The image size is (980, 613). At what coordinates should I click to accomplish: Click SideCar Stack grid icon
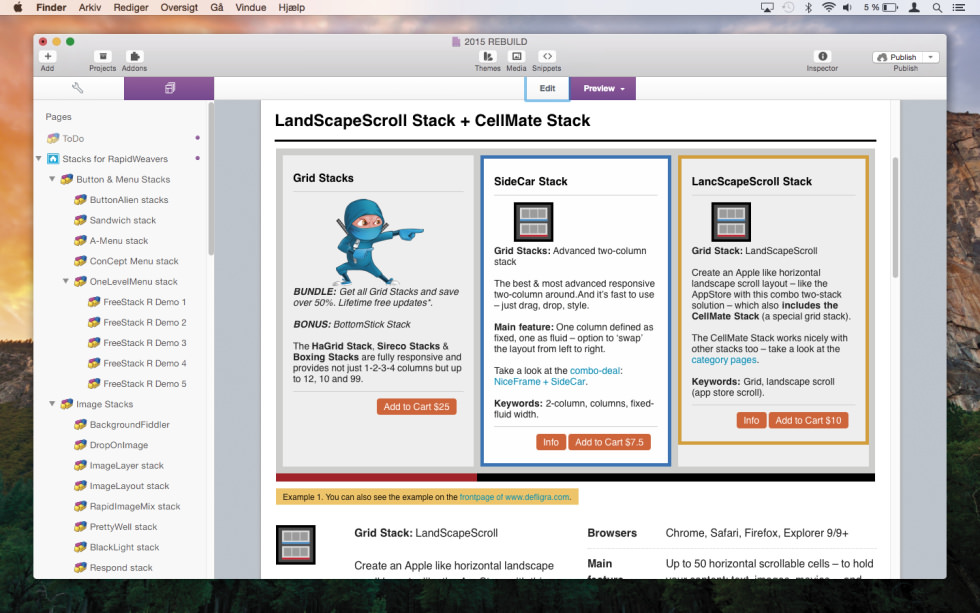point(533,222)
